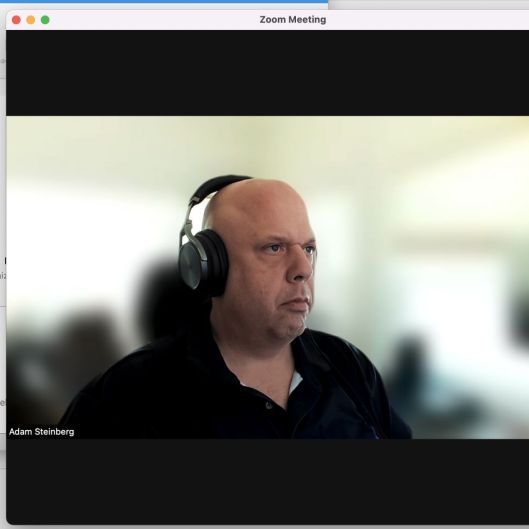This screenshot has height=529, width=529.
Task: Click the headphone ear cup in the video
Action: [x=202, y=264]
